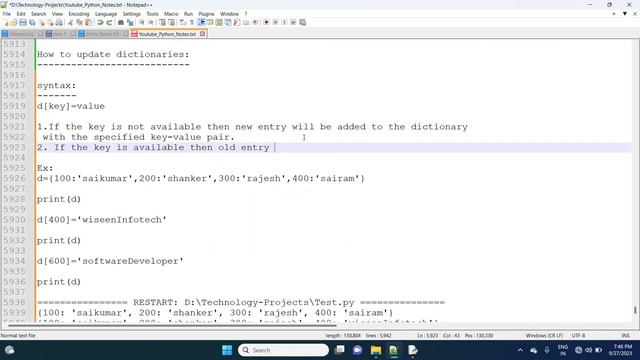Open the Function List panel
Viewport: 640px width, 360px height.
(237, 22)
